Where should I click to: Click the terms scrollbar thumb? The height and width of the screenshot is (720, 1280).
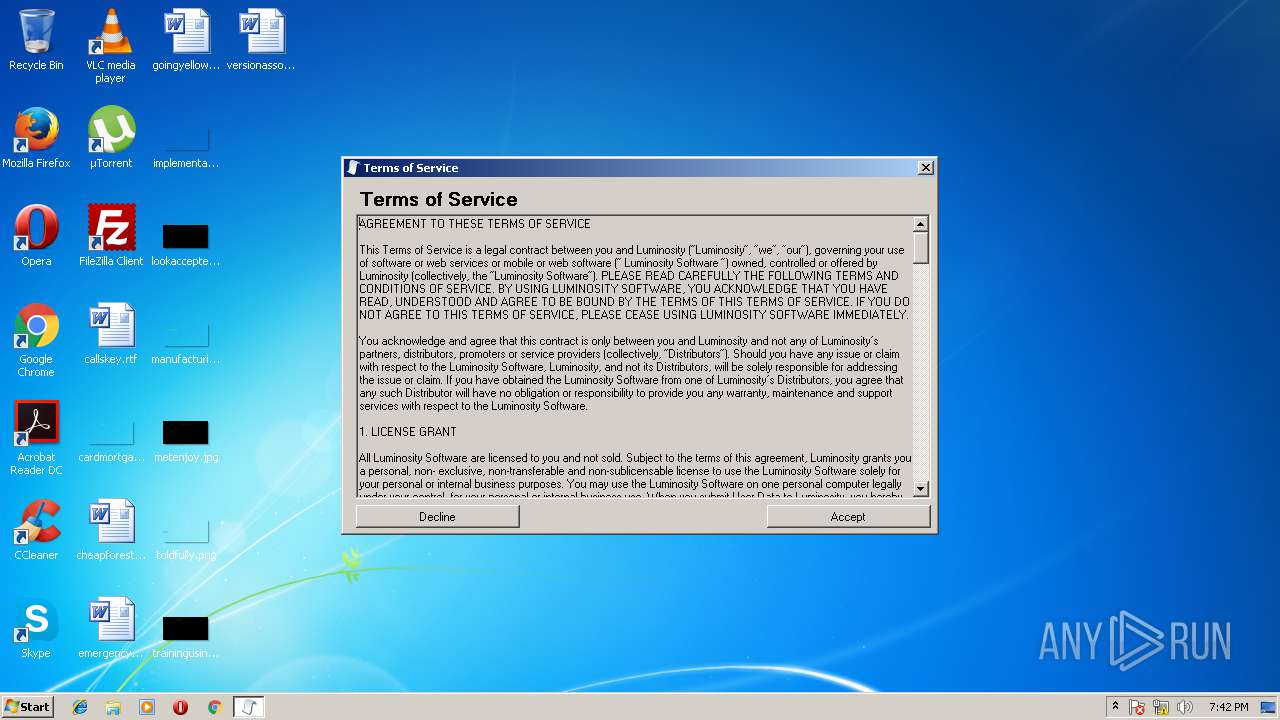[921, 248]
